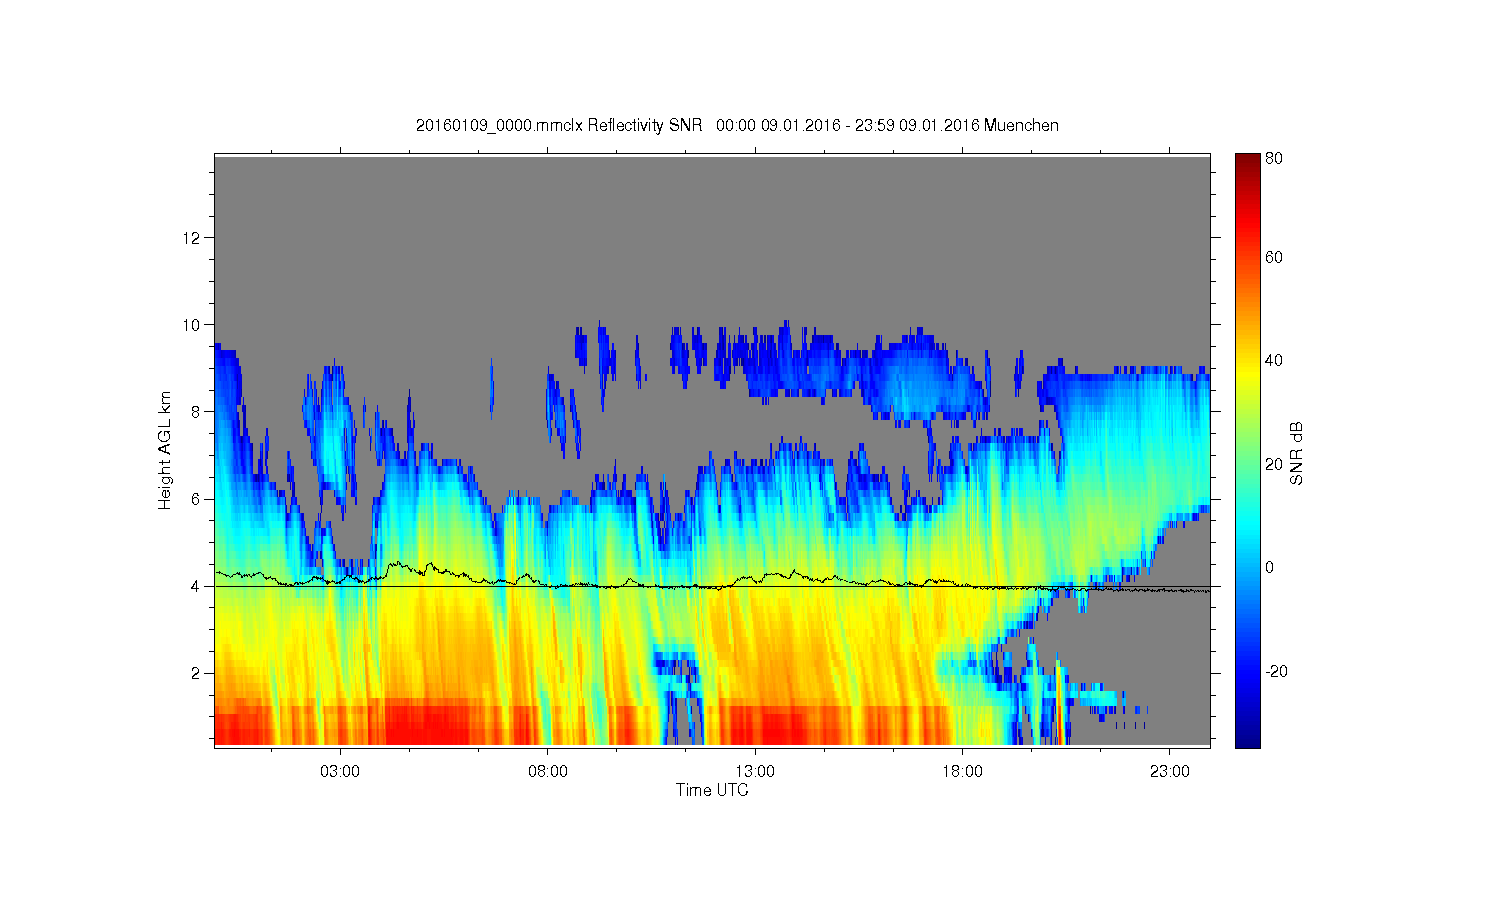Click the height tick label 12
The height and width of the screenshot is (900, 1500).
(193, 237)
